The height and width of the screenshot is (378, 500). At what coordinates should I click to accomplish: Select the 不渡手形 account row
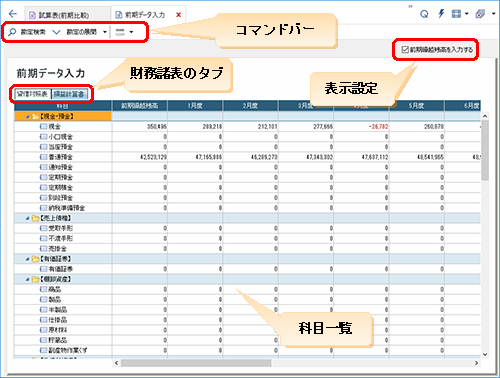coord(247,238)
